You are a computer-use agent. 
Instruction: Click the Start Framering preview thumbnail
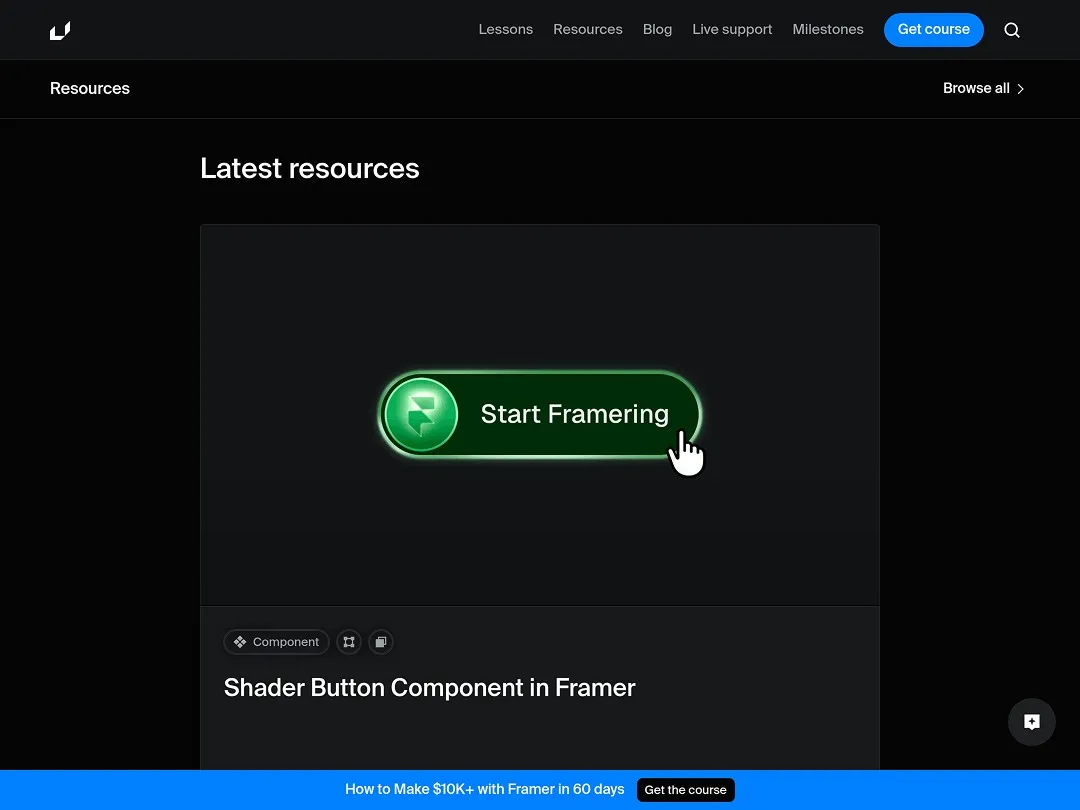[540, 415]
